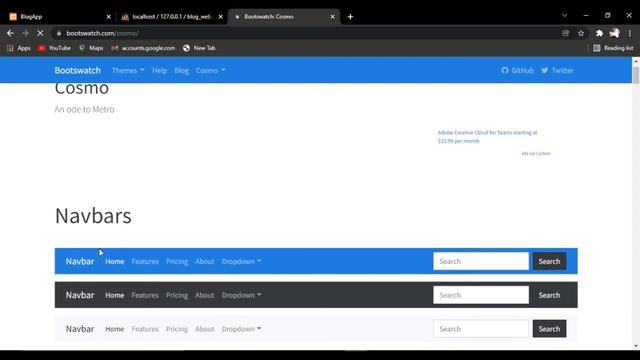Click the vertical scrollbar thumb

tap(636, 75)
